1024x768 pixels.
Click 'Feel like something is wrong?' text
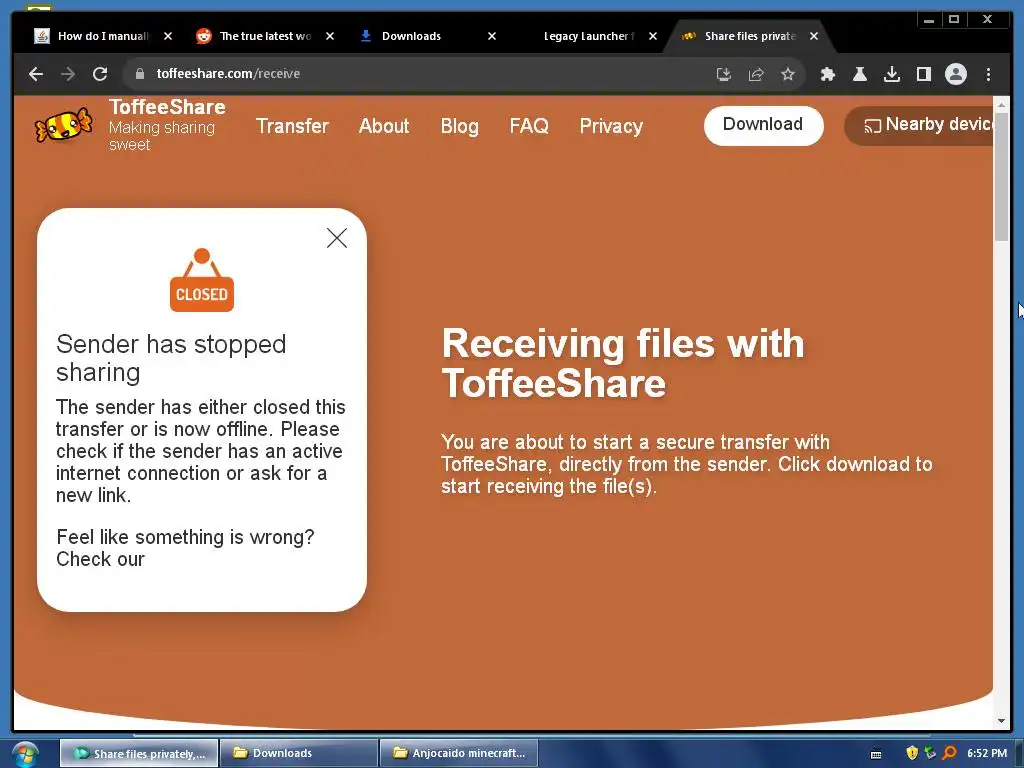click(185, 537)
